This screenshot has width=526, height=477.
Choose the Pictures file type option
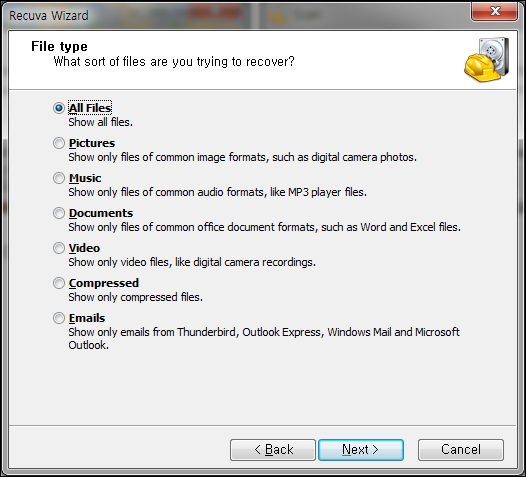59,143
